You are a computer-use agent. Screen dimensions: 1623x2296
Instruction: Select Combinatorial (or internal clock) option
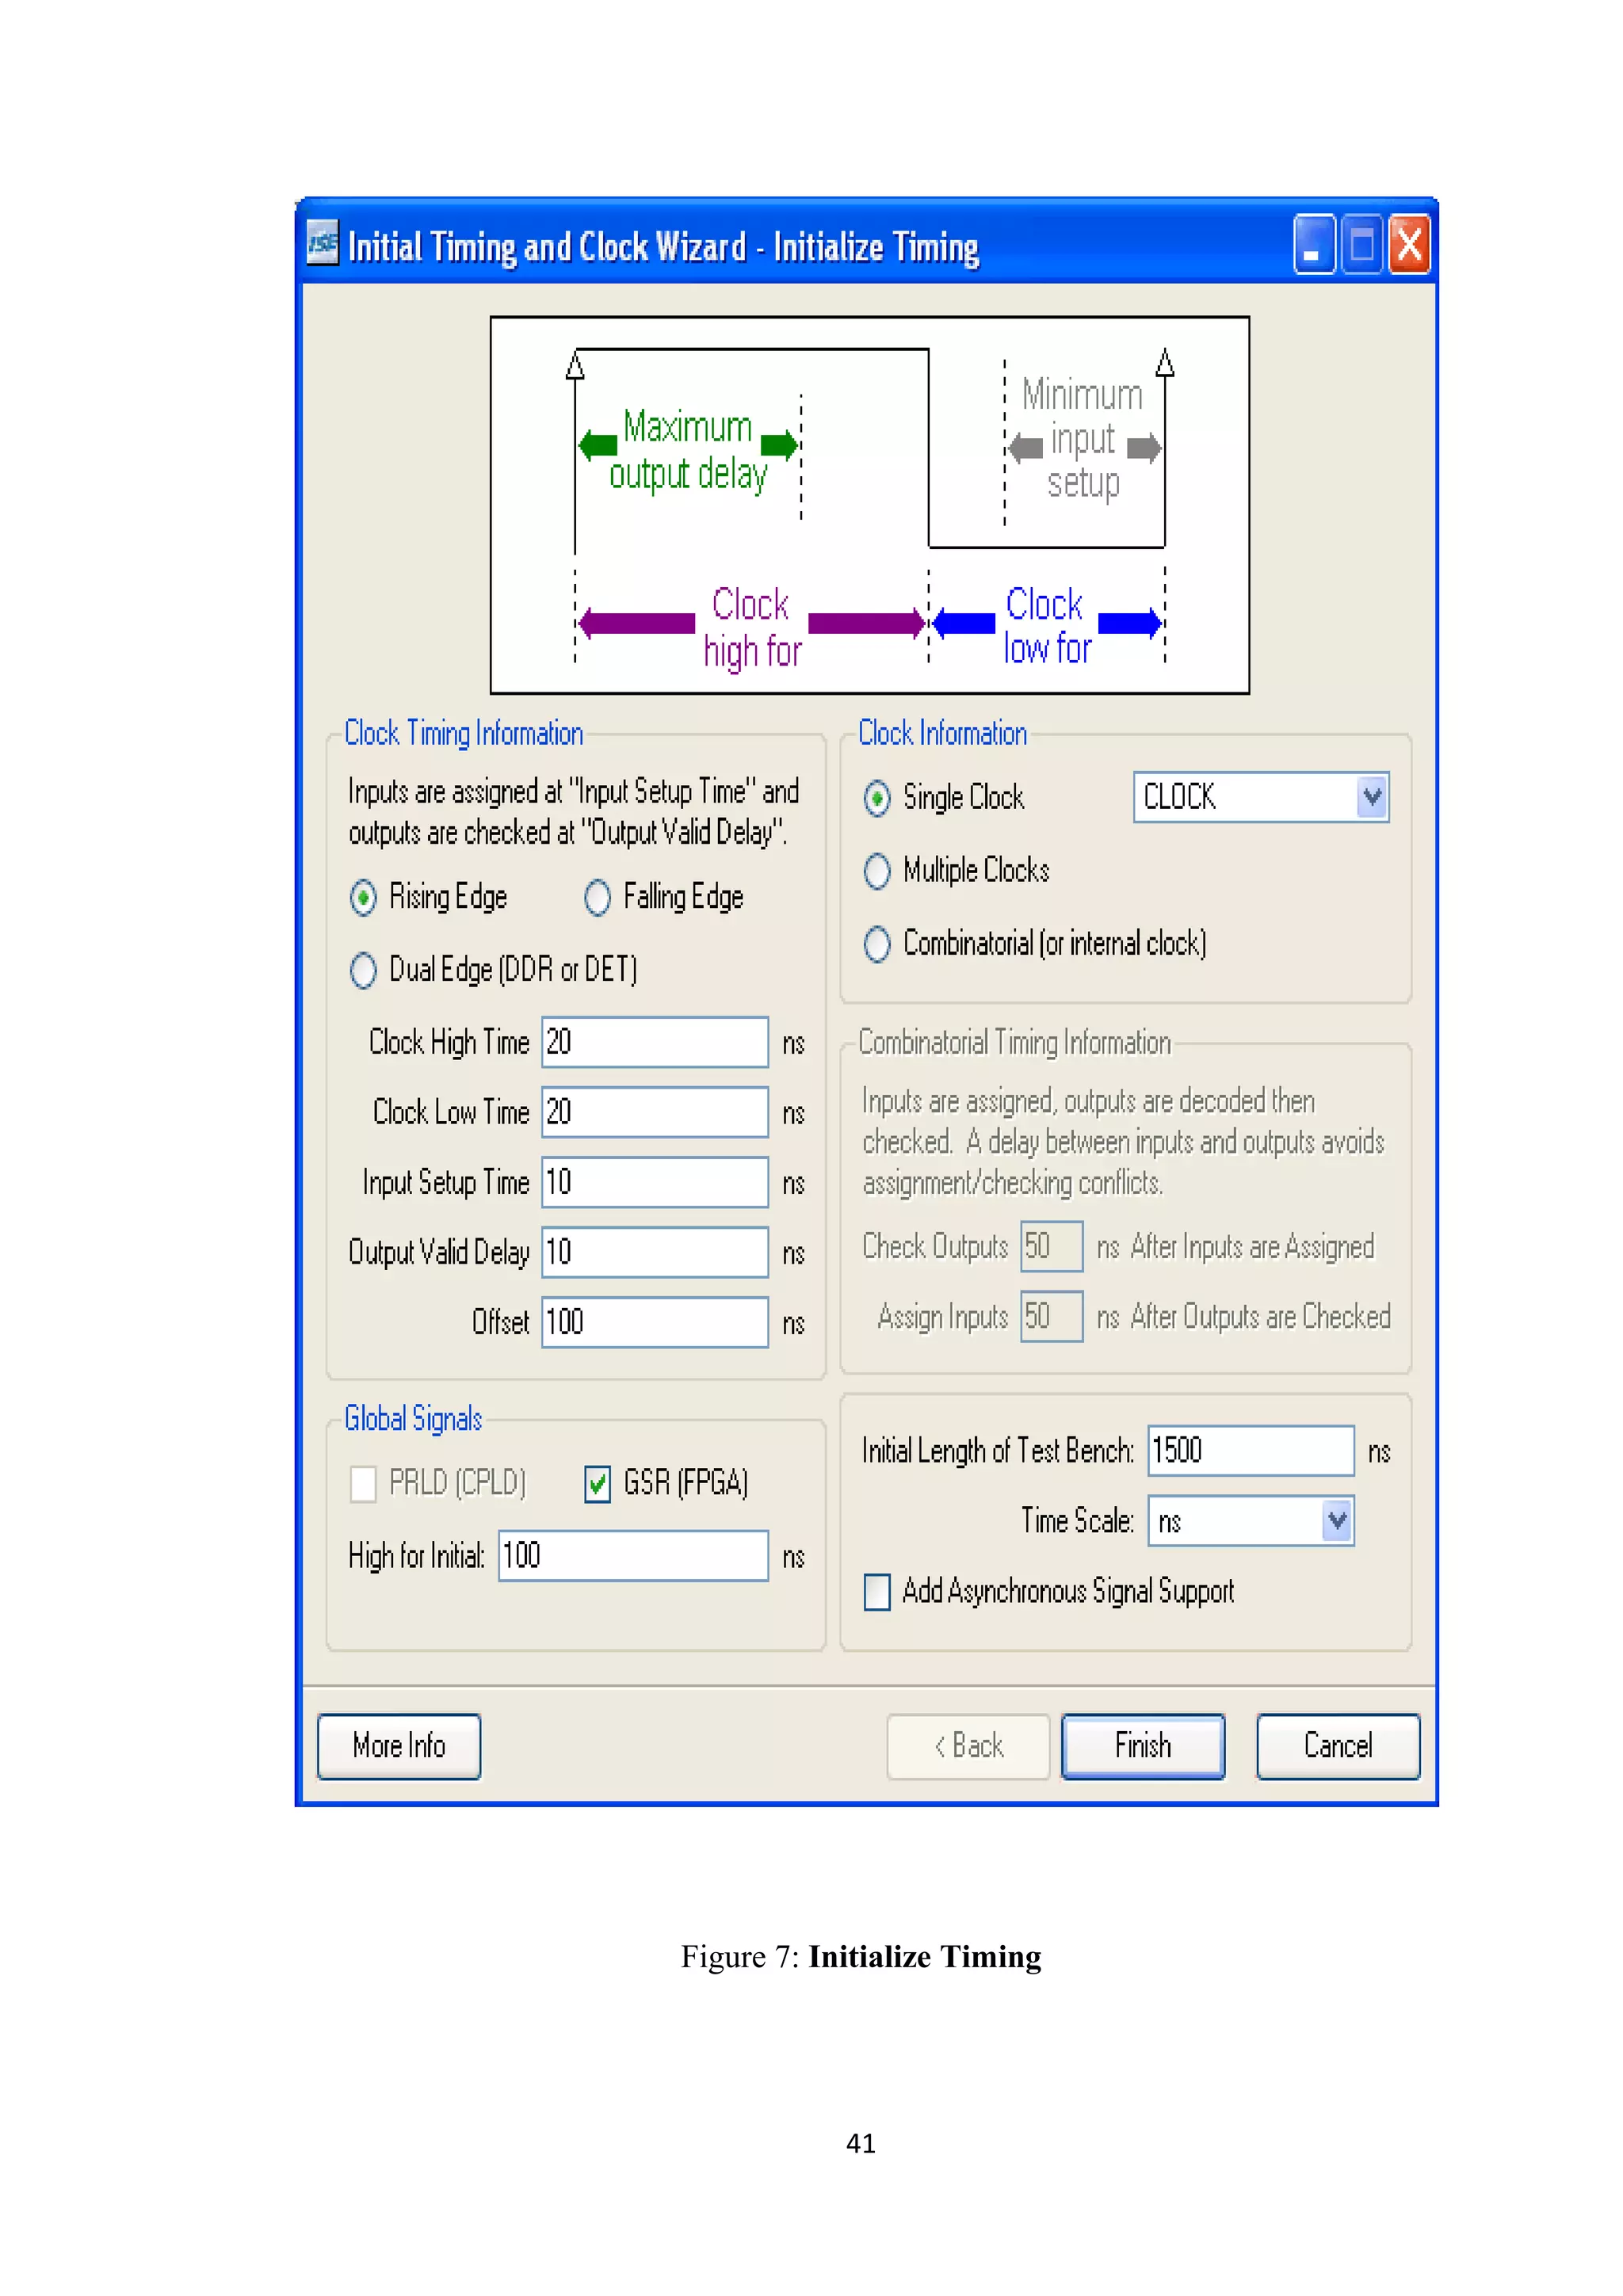pos(877,943)
